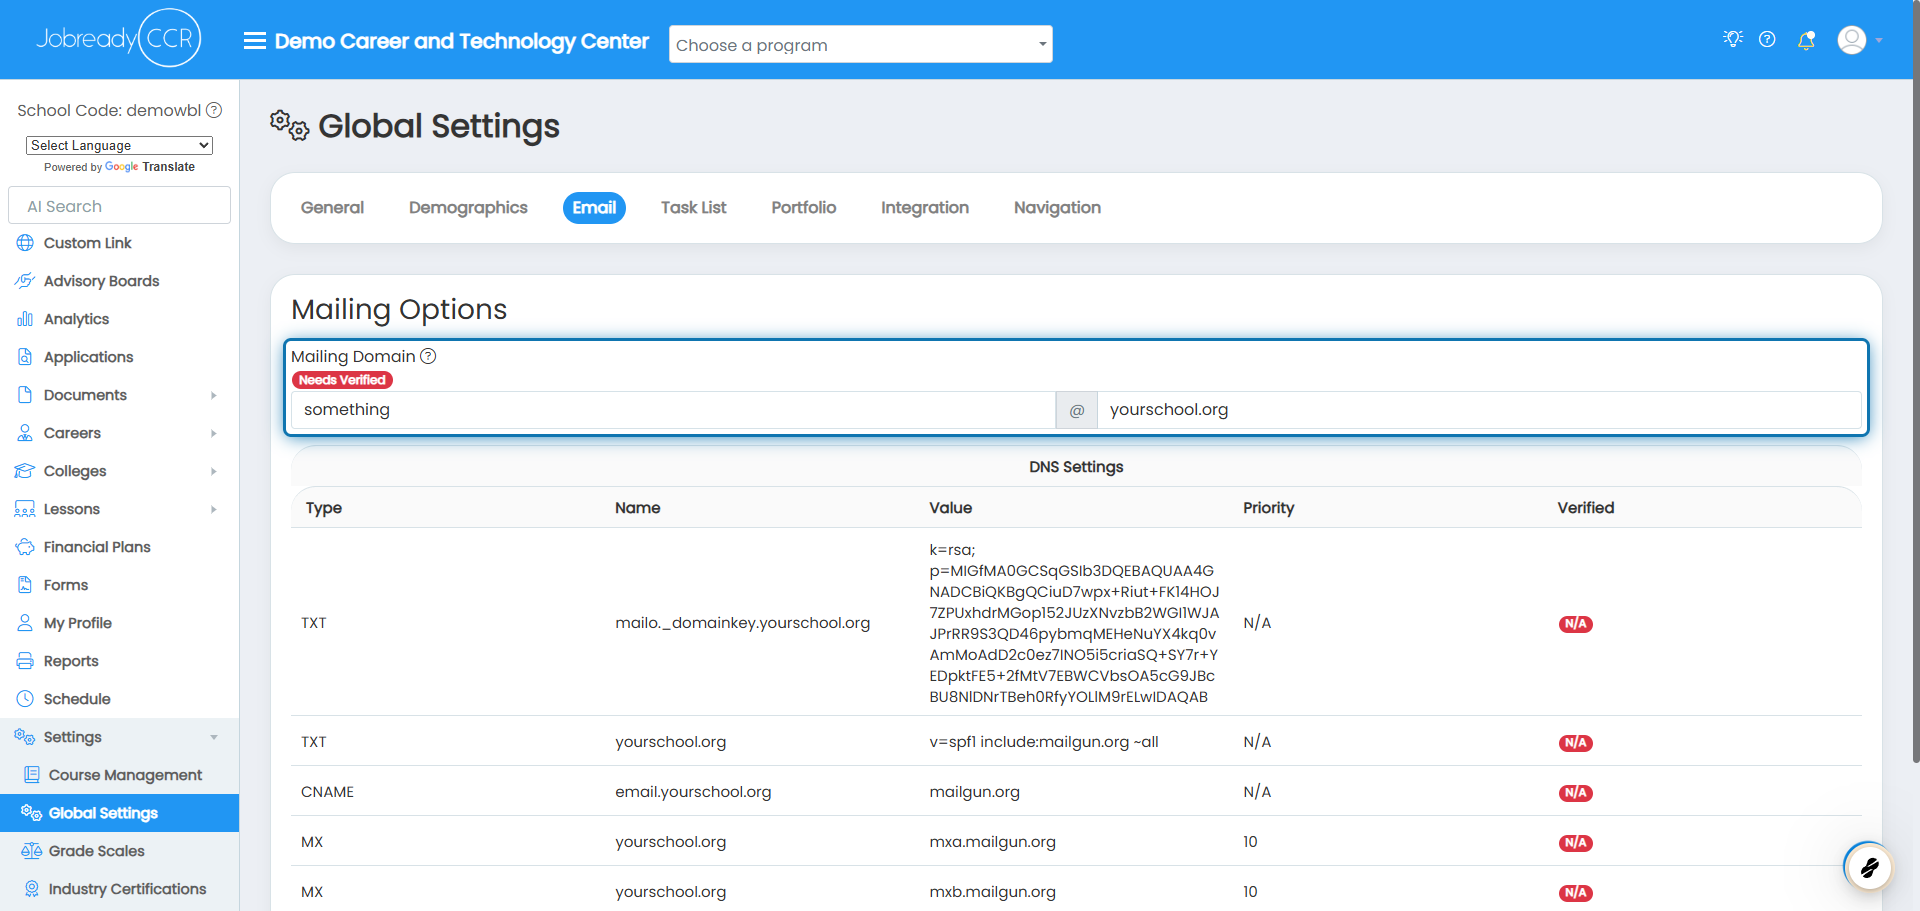Open the floating chat widget button
The height and width of the screenshot is (911, 1920).
pyautogui.click(x=1868, y=867)
